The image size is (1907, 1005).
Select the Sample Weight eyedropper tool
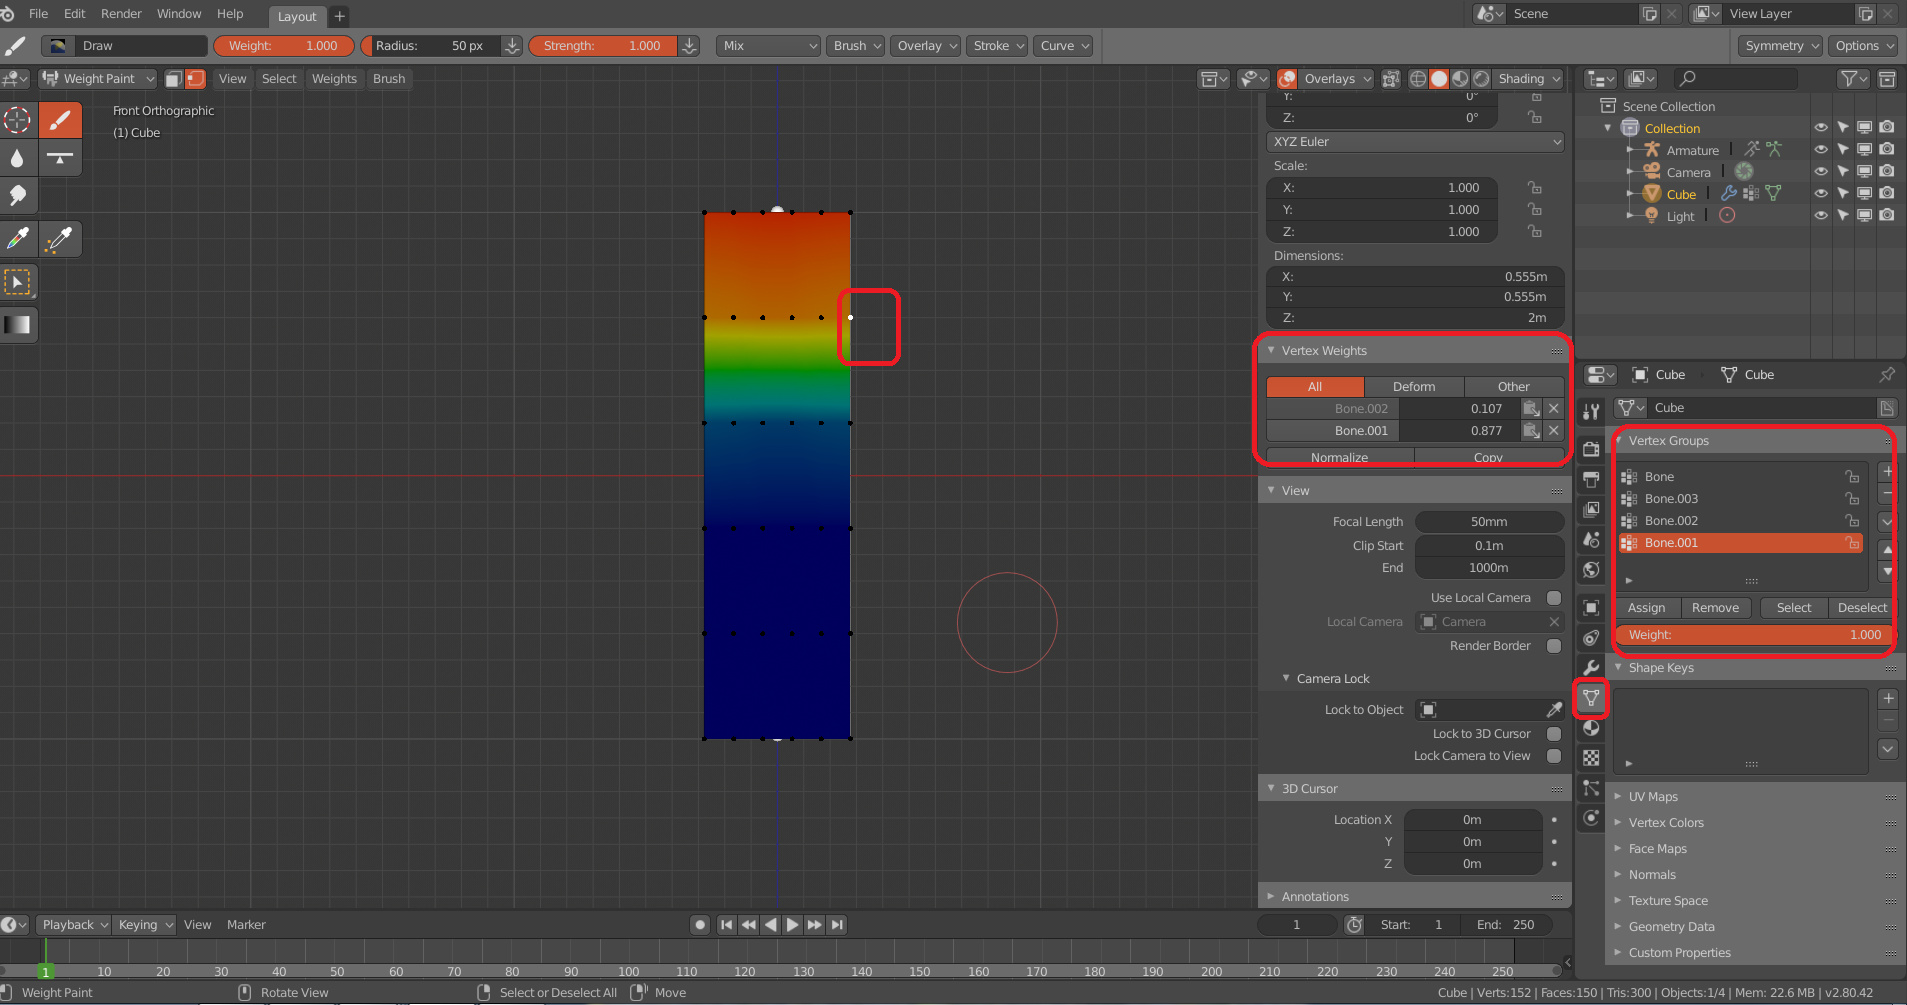tap(17, 239)
